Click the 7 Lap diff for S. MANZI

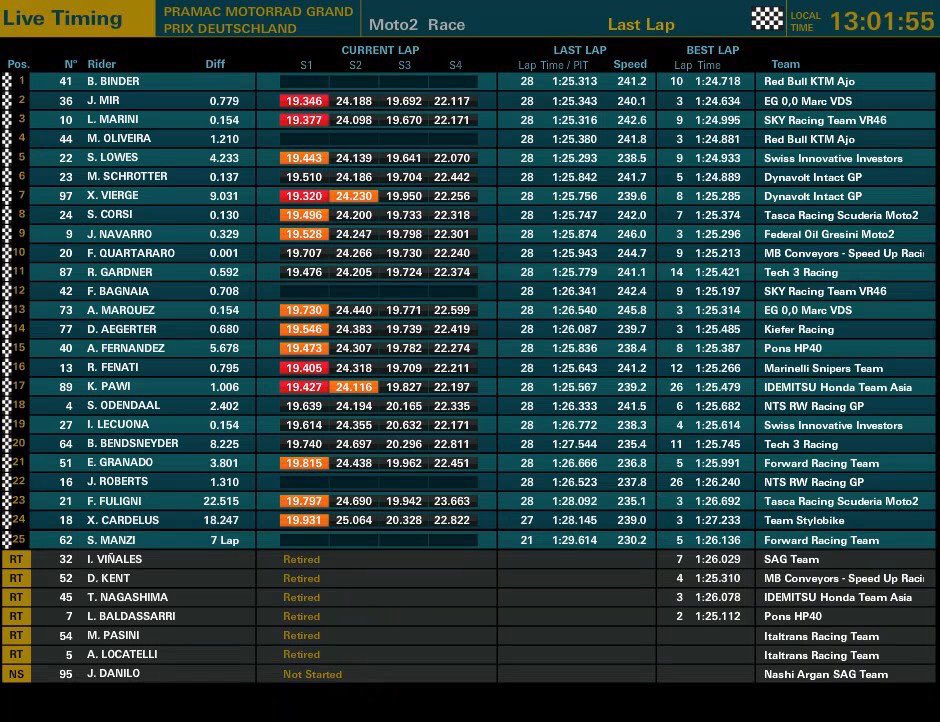click(x=225, y=540)
